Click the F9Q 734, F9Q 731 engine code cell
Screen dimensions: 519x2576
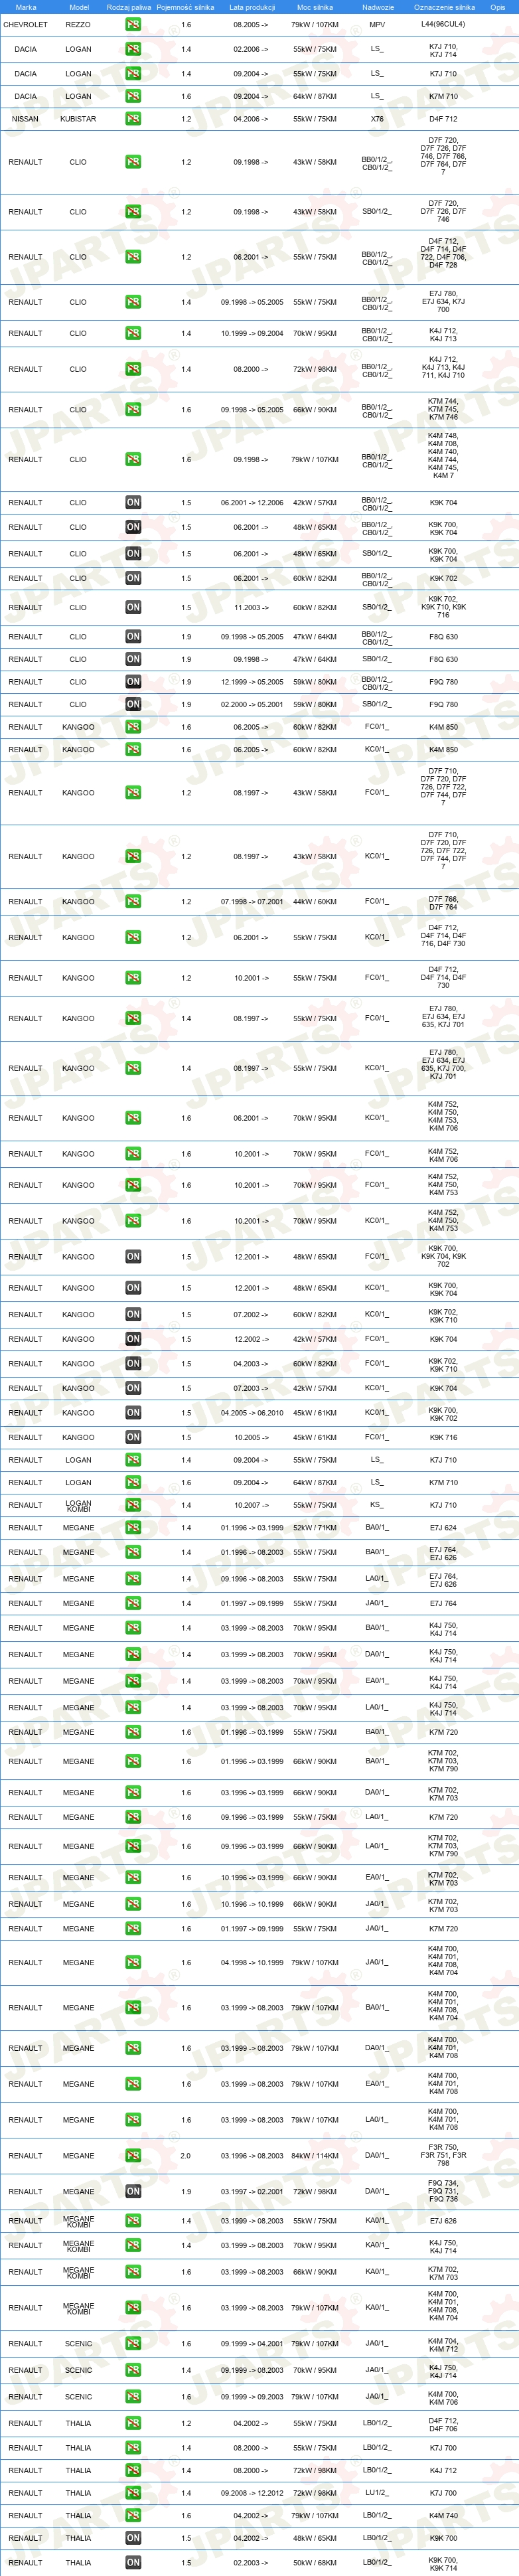pos(443,2191)
